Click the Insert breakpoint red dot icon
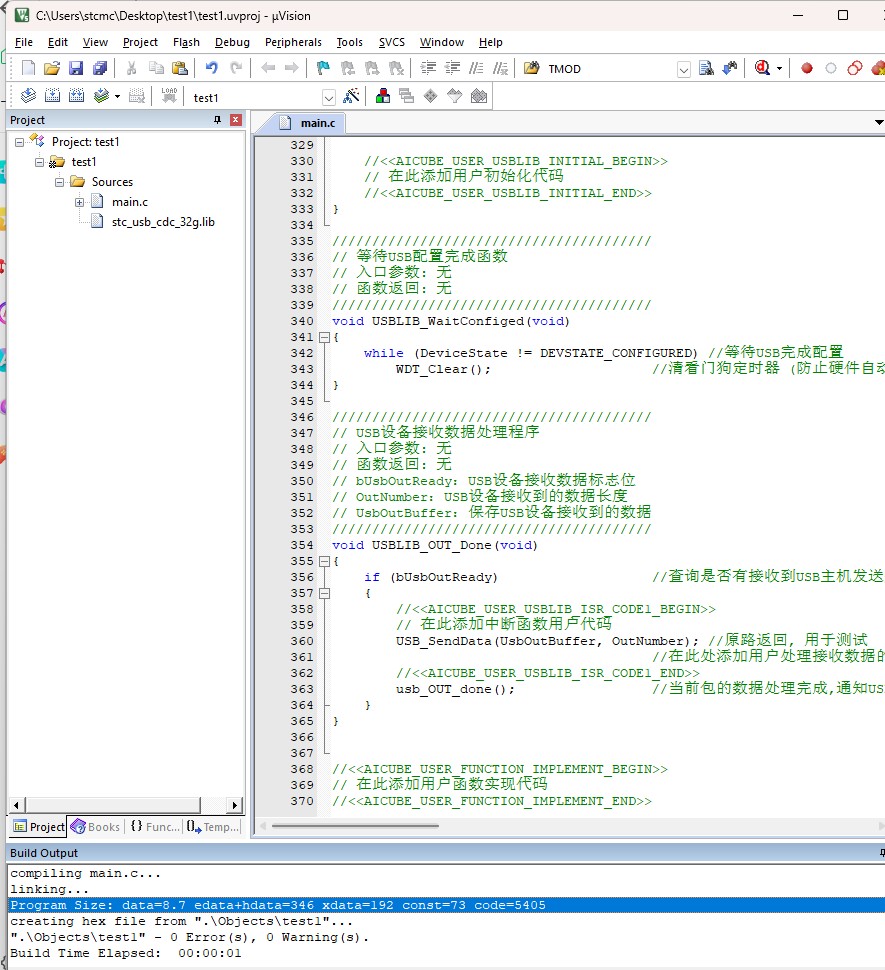Viewport: 885px width, 970px height. 806,68
